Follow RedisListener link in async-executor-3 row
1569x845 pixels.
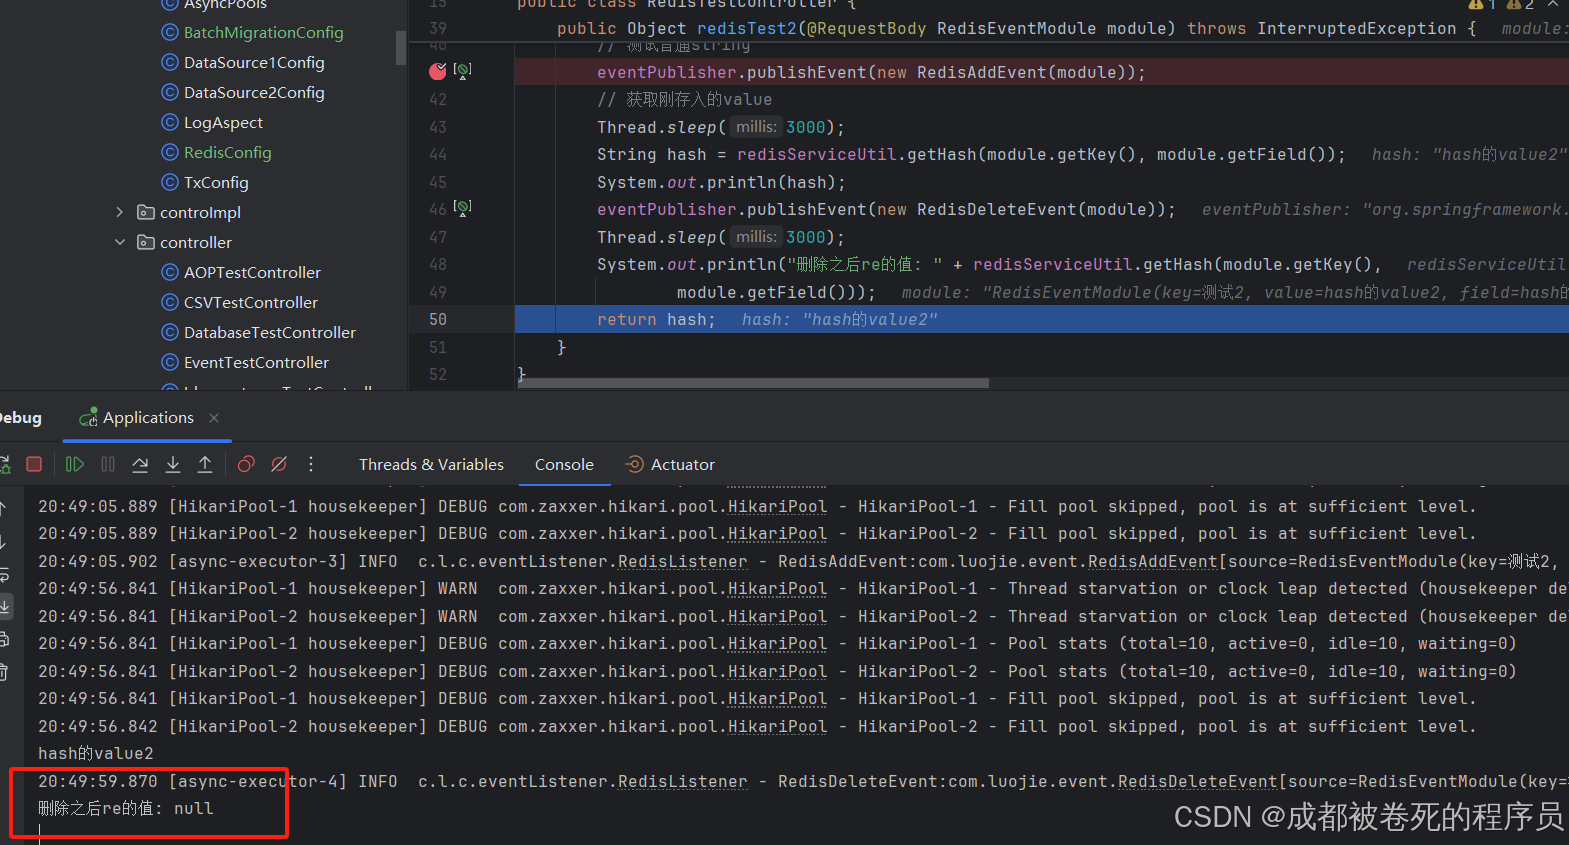coord(682,562)
